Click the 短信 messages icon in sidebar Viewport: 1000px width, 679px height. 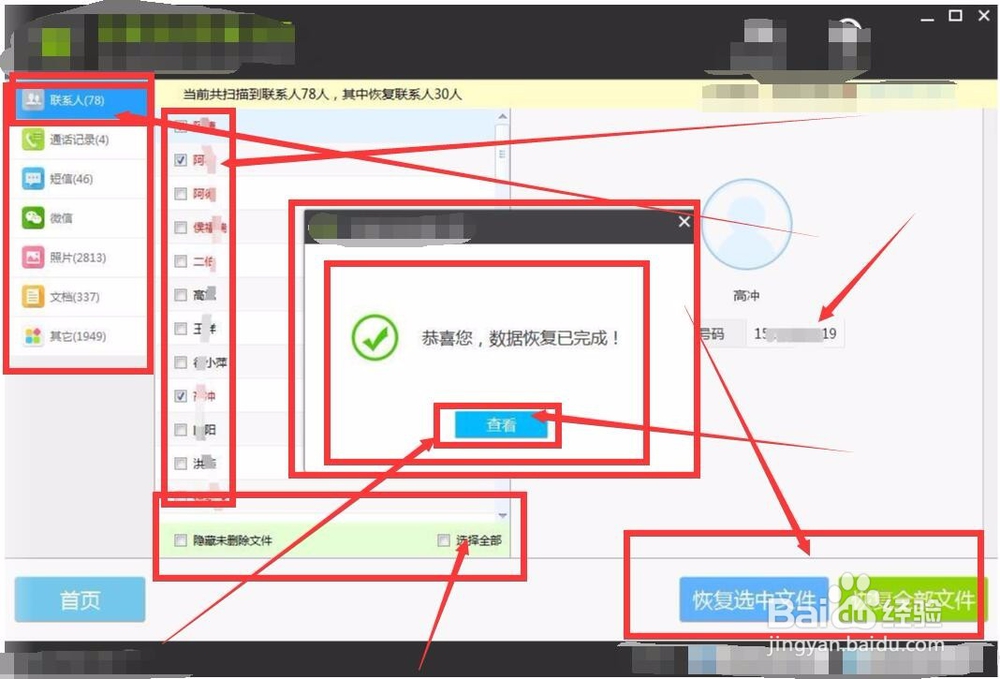[x=33, y=178]
